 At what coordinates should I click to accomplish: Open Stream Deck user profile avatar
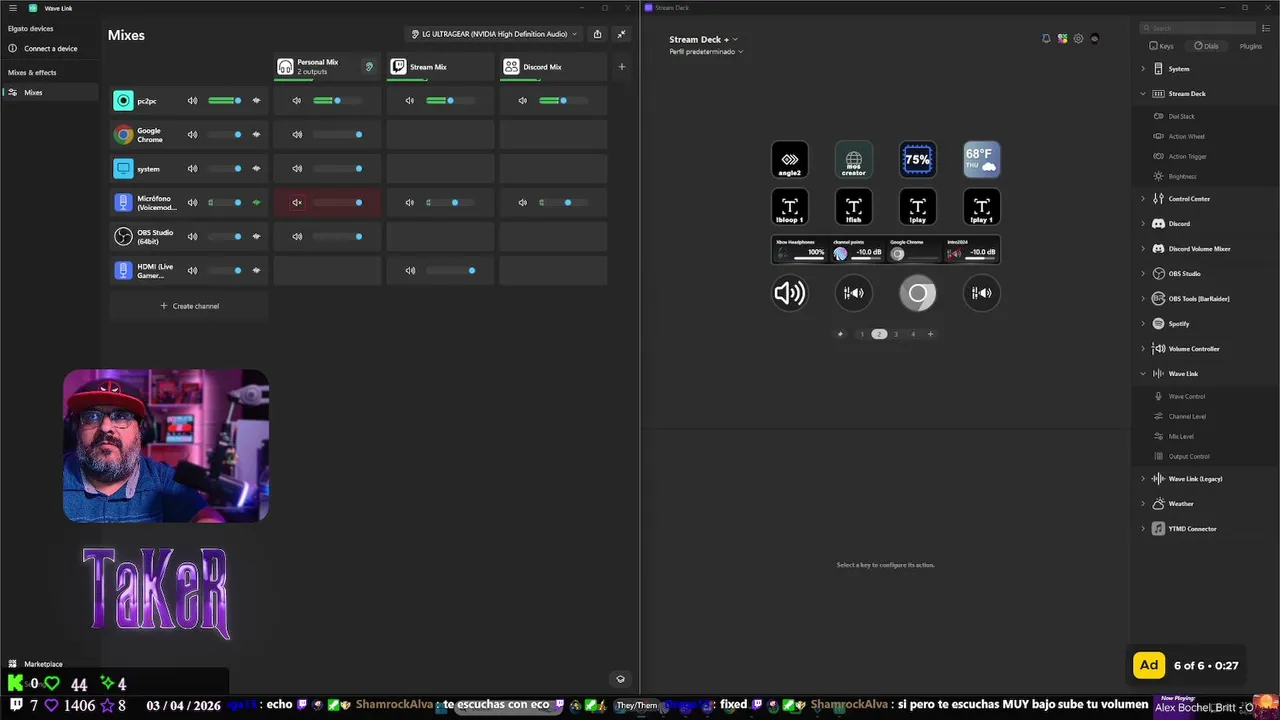[x=1094, y=39]
